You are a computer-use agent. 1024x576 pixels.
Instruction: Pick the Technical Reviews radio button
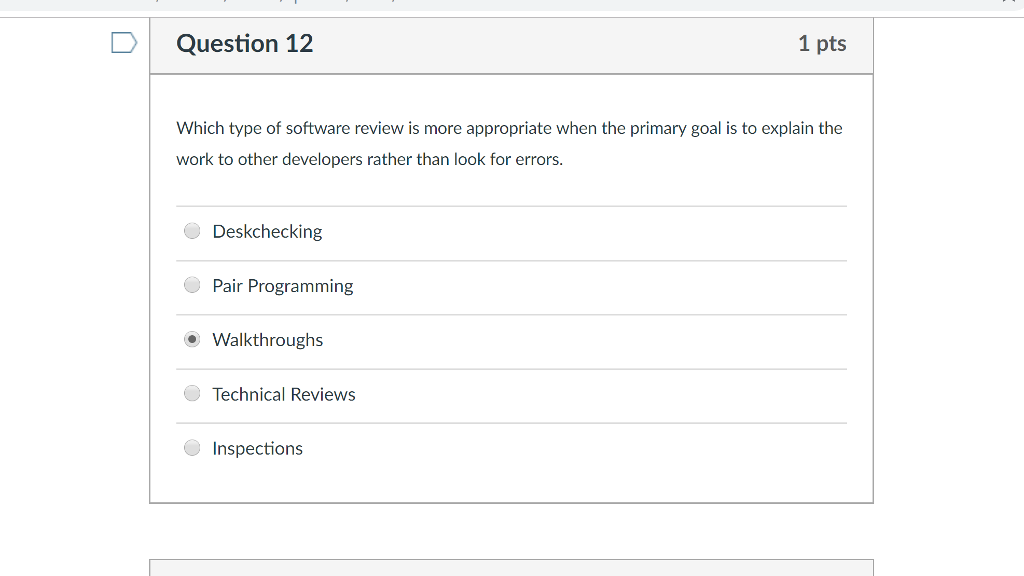coord(192,394)
